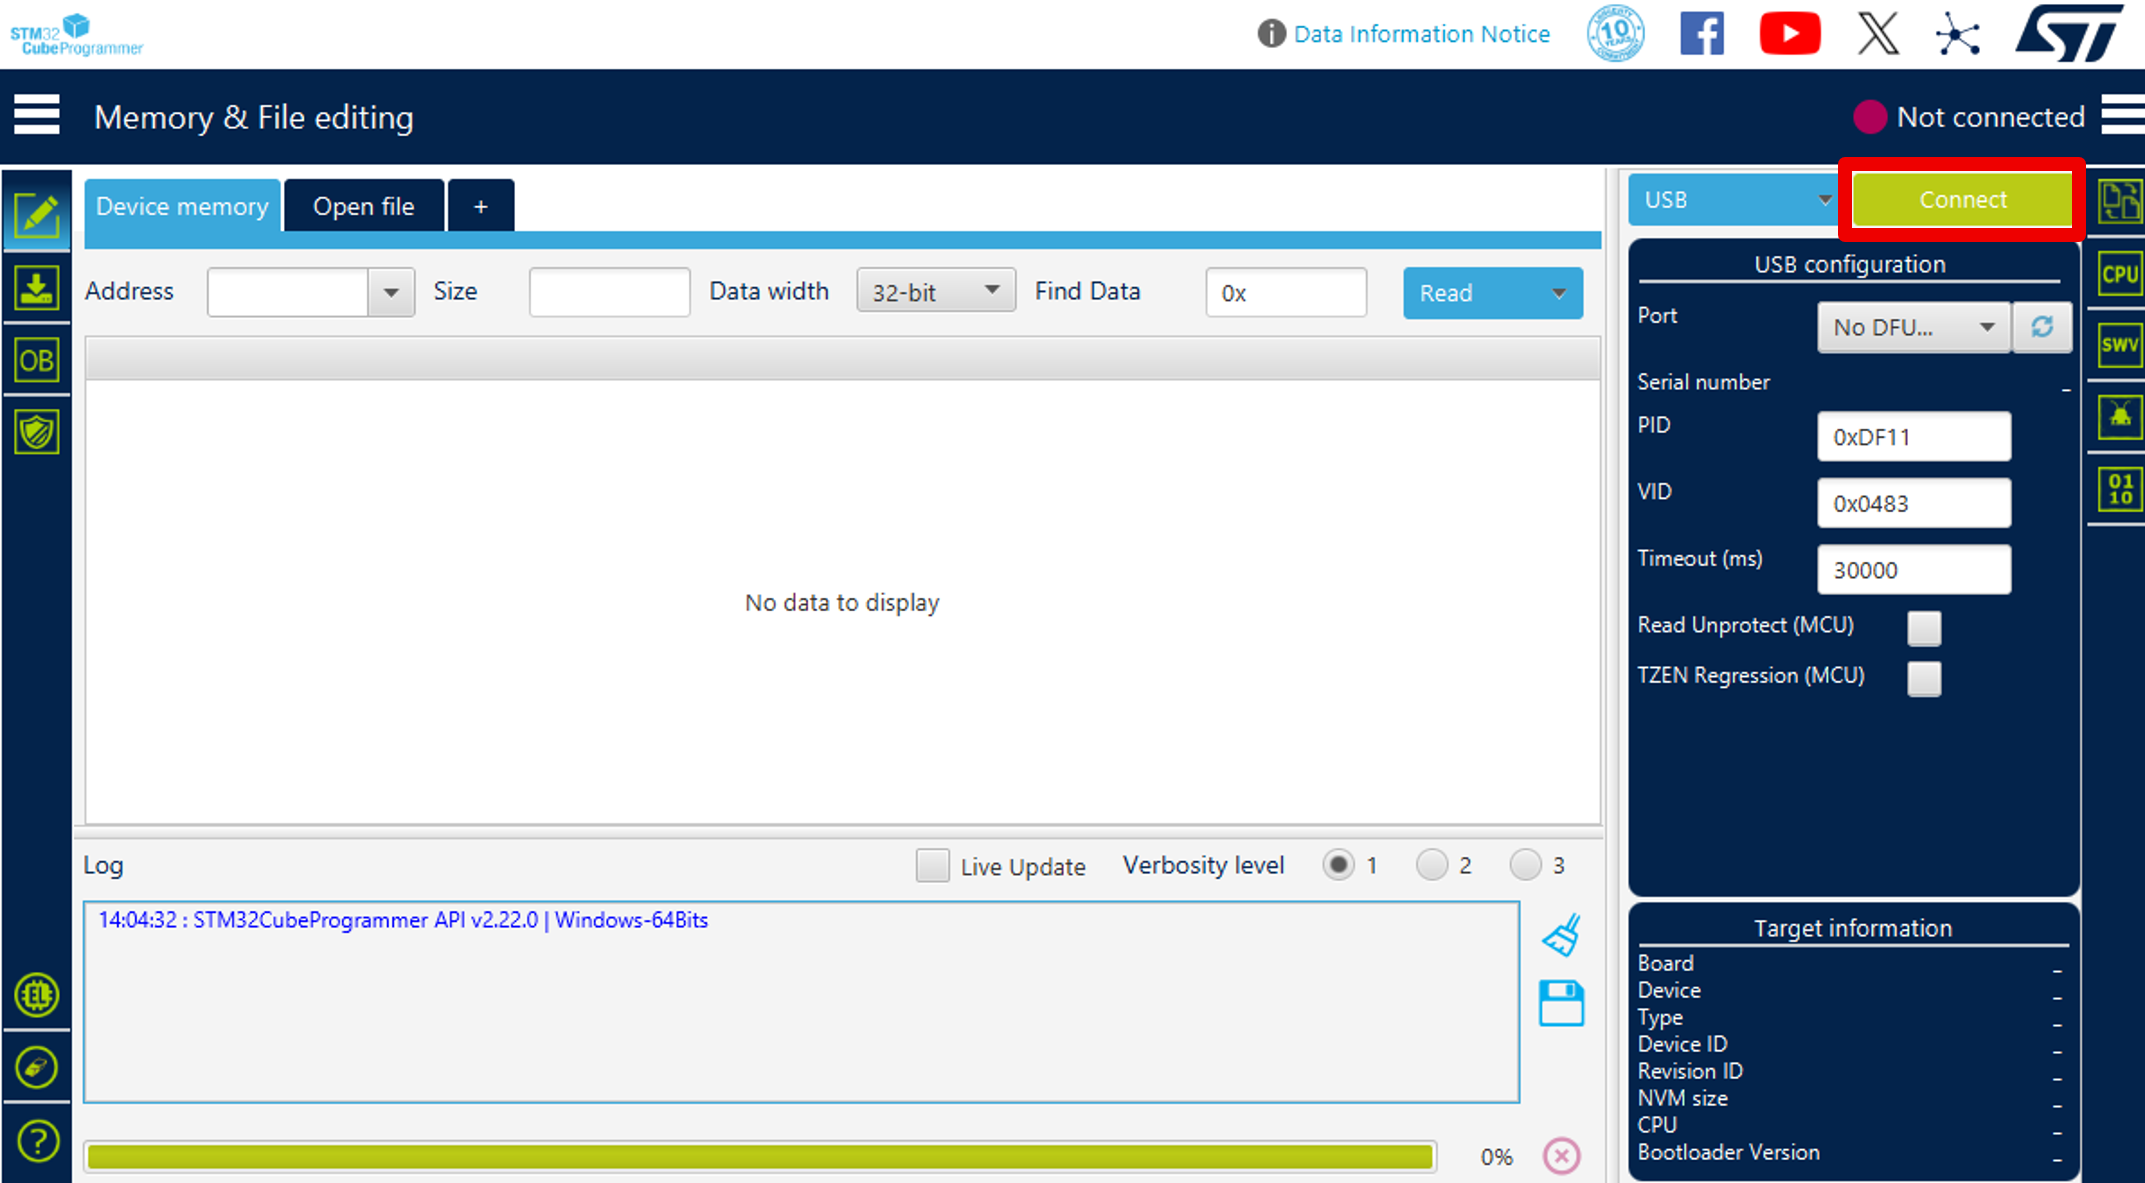2145x1183 pixels.
Task: Switch to the Open file tab
Action: click(364, 206)
